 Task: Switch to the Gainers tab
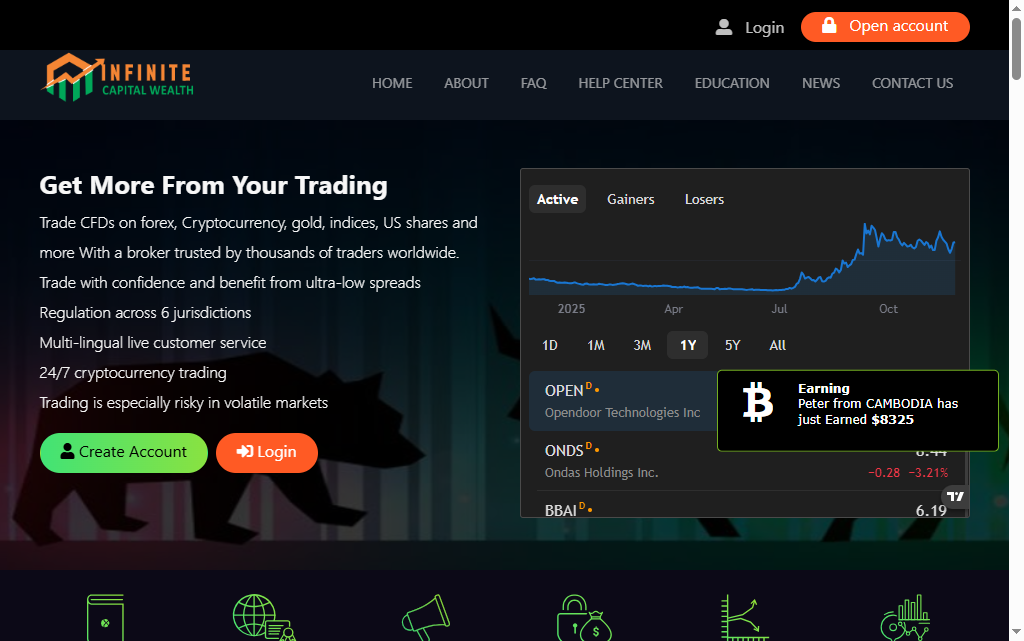pyautogui.click(x=630, y=199)
